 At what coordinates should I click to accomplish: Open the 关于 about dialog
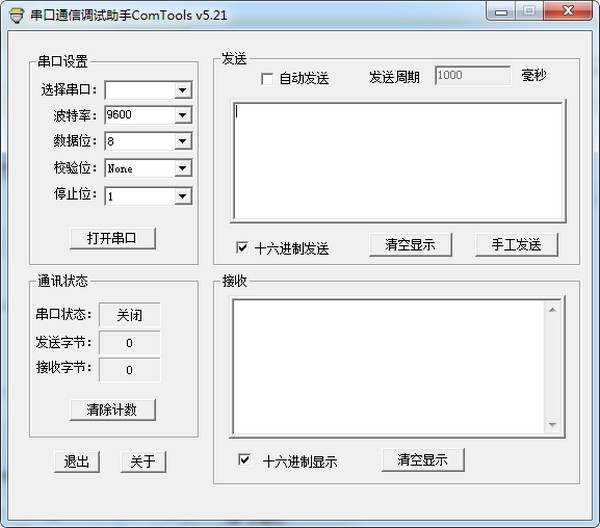coord(143,462)
